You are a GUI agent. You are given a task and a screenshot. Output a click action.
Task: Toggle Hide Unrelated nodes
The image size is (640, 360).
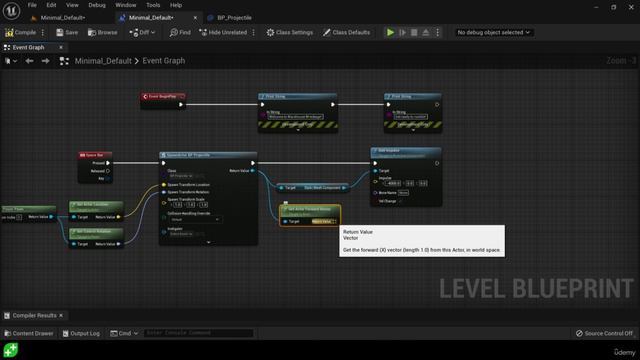223,32
